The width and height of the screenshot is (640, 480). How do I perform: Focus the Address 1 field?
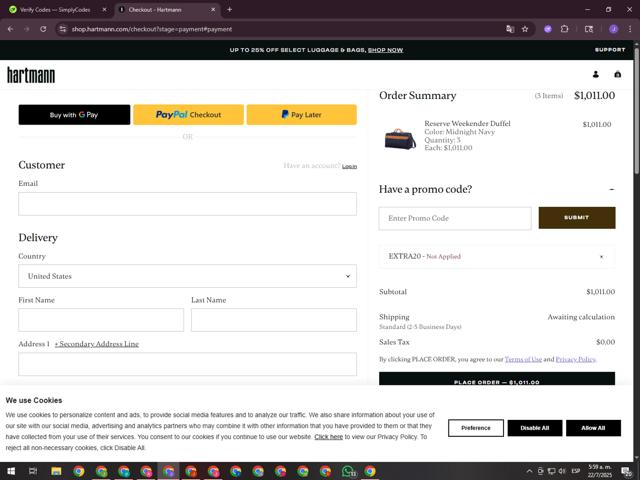tap(187, 364)
